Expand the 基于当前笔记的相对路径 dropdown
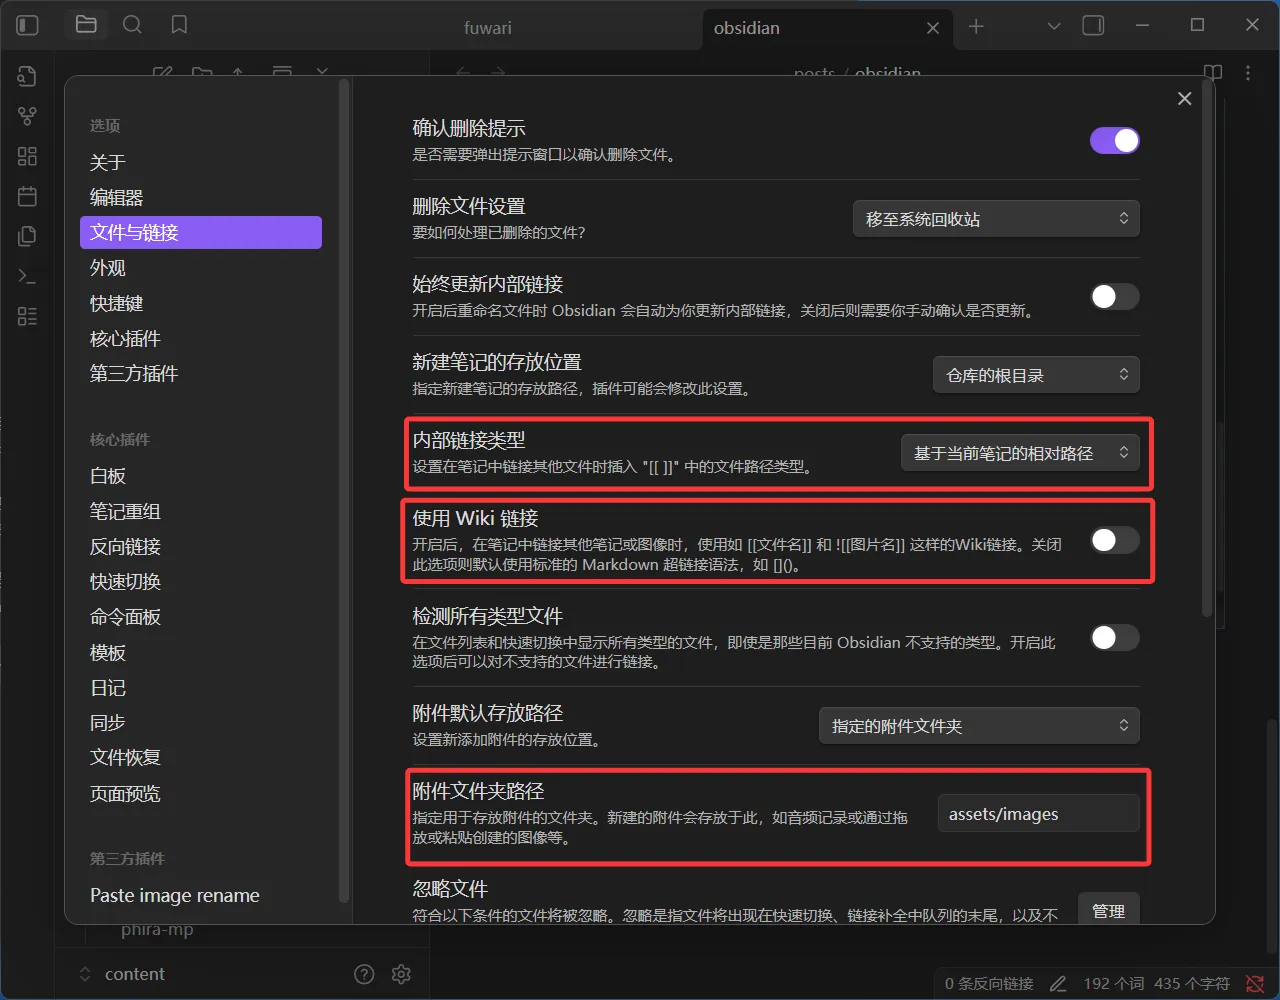 [1019, 453]
